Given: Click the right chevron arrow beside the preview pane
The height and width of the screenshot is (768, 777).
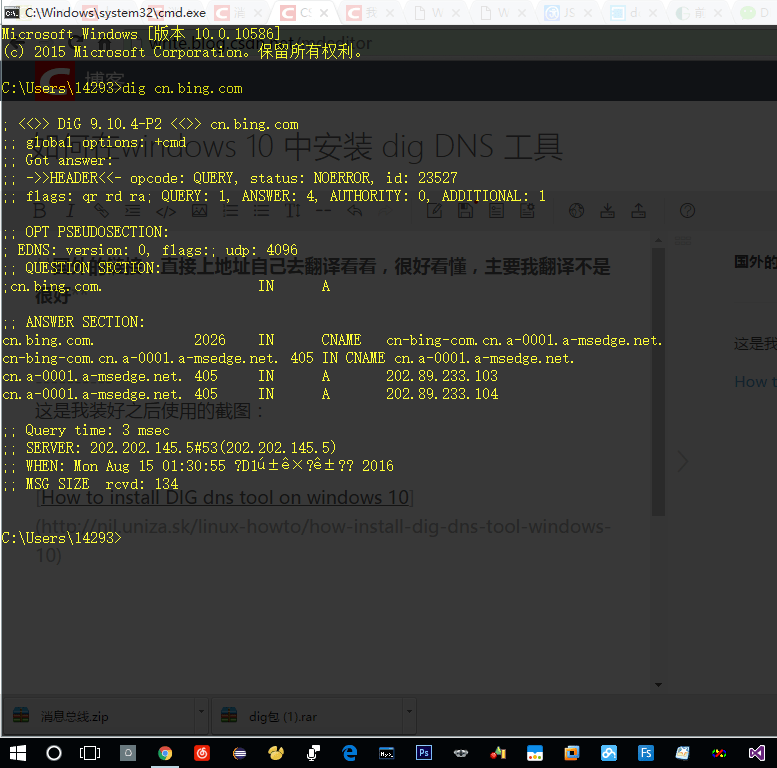Looking at the screenshot, I should pyautogui.click(x=683, y=461).
